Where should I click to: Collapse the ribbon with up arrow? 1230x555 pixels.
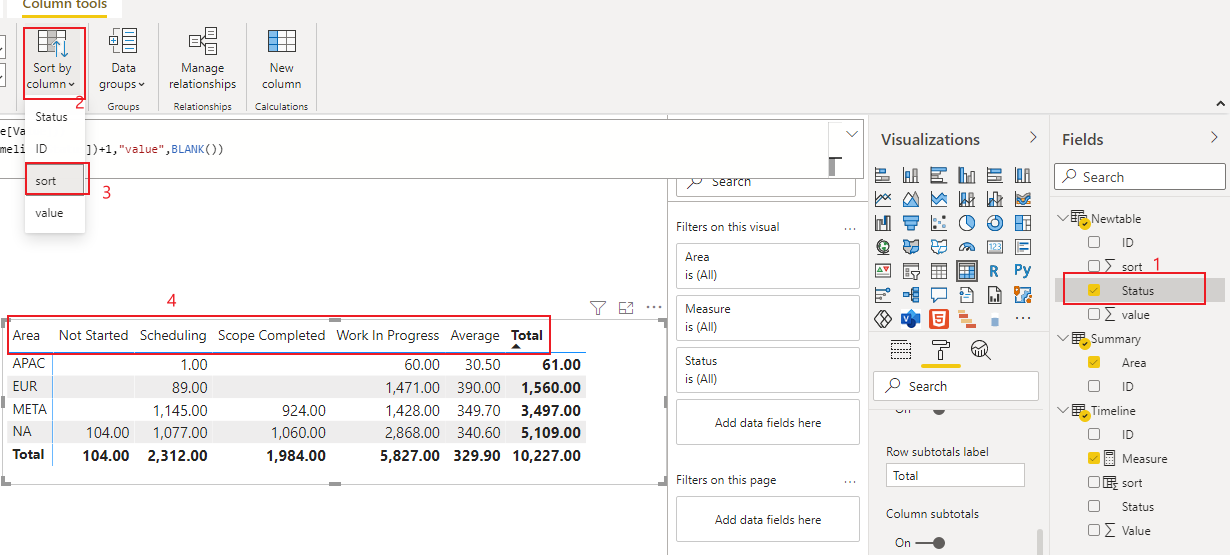(x=1220, y=104)
